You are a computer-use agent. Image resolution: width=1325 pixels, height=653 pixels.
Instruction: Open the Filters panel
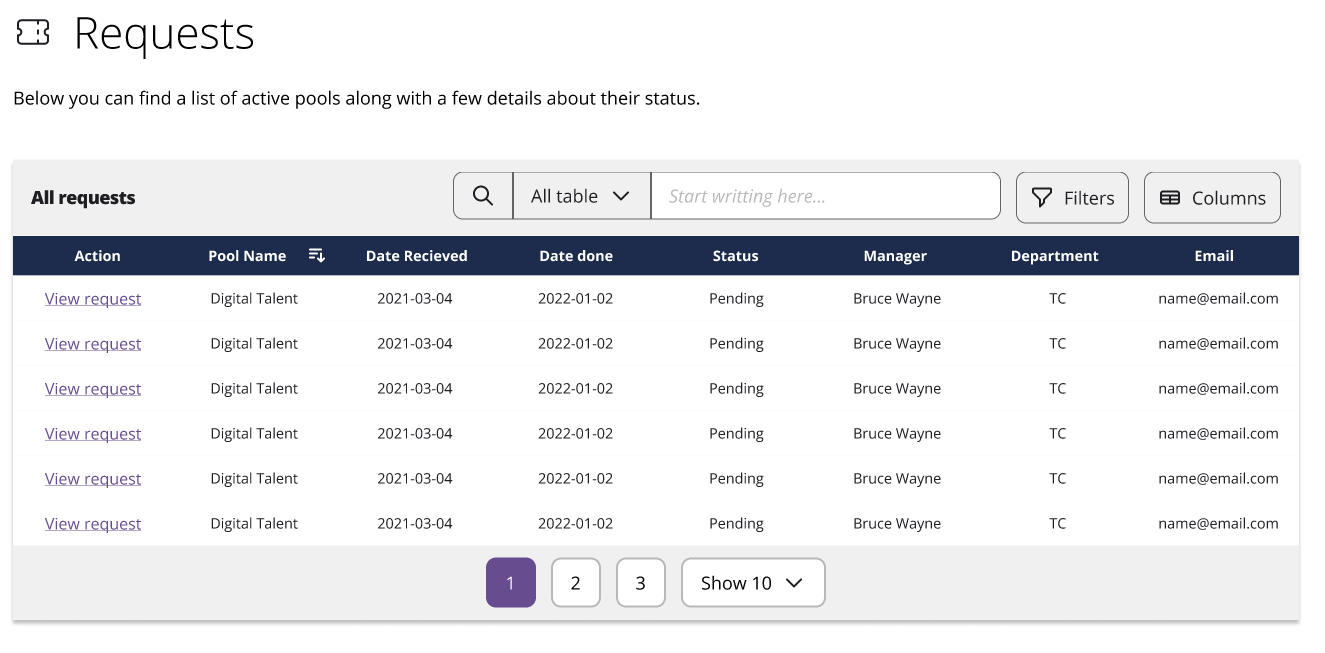coord(1072,197)
